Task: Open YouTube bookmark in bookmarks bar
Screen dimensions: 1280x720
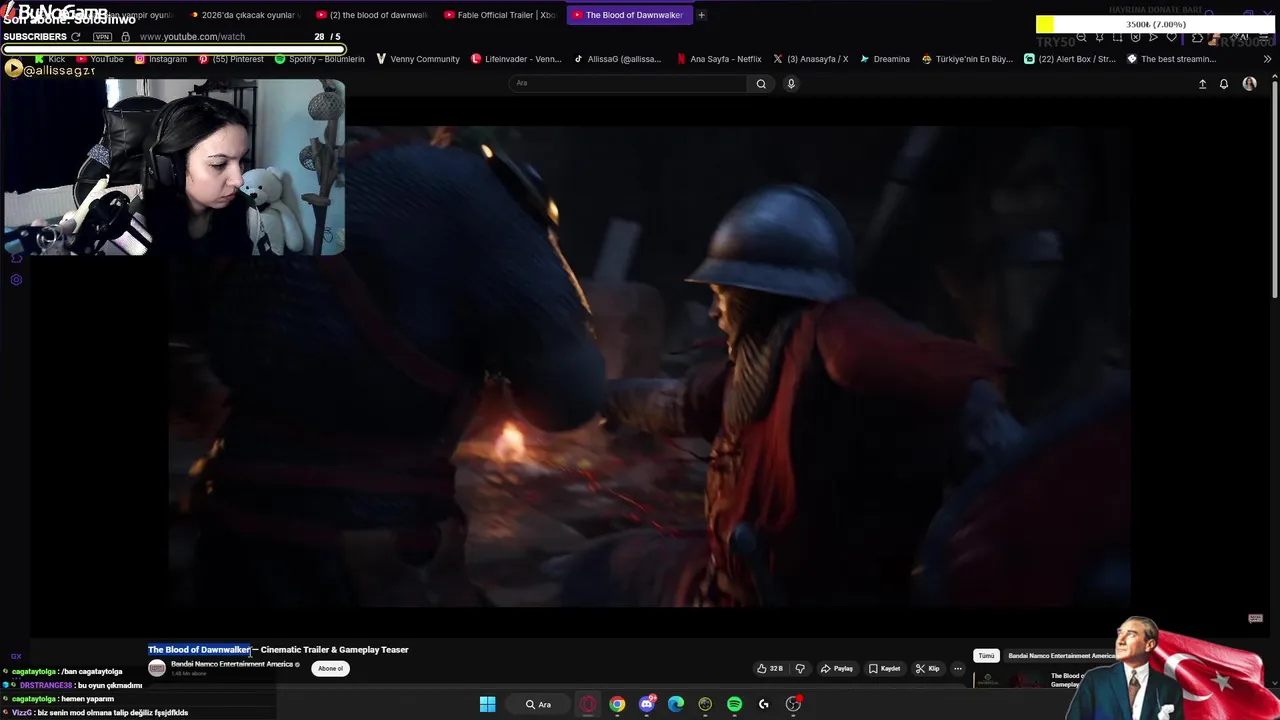Action: [100, 59]
